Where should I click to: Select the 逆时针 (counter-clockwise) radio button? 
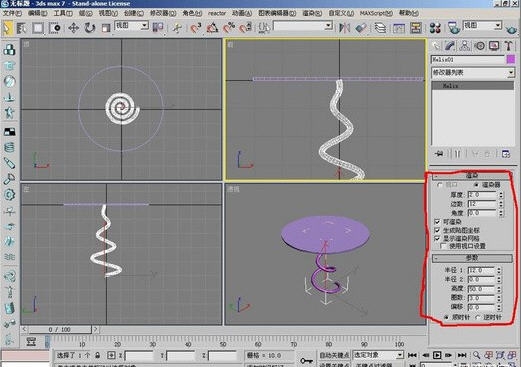tap(478, 318)
